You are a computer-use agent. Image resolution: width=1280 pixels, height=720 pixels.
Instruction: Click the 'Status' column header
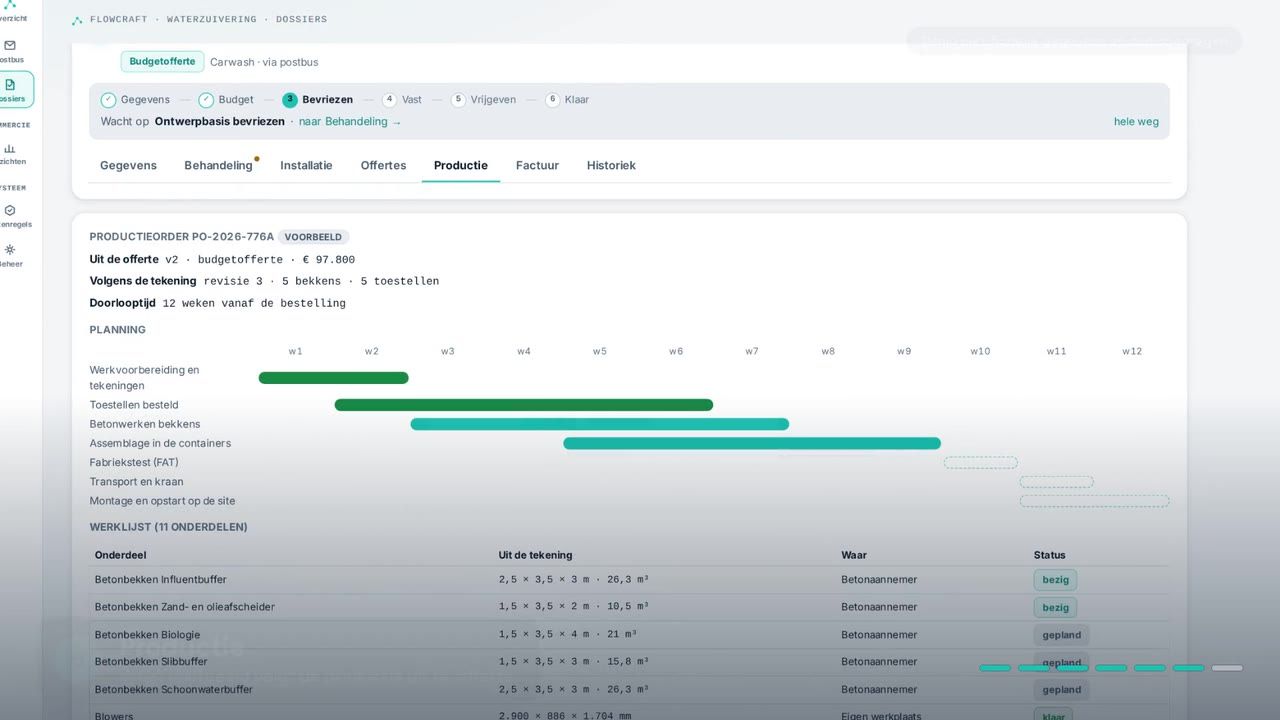coord(1050,555)
